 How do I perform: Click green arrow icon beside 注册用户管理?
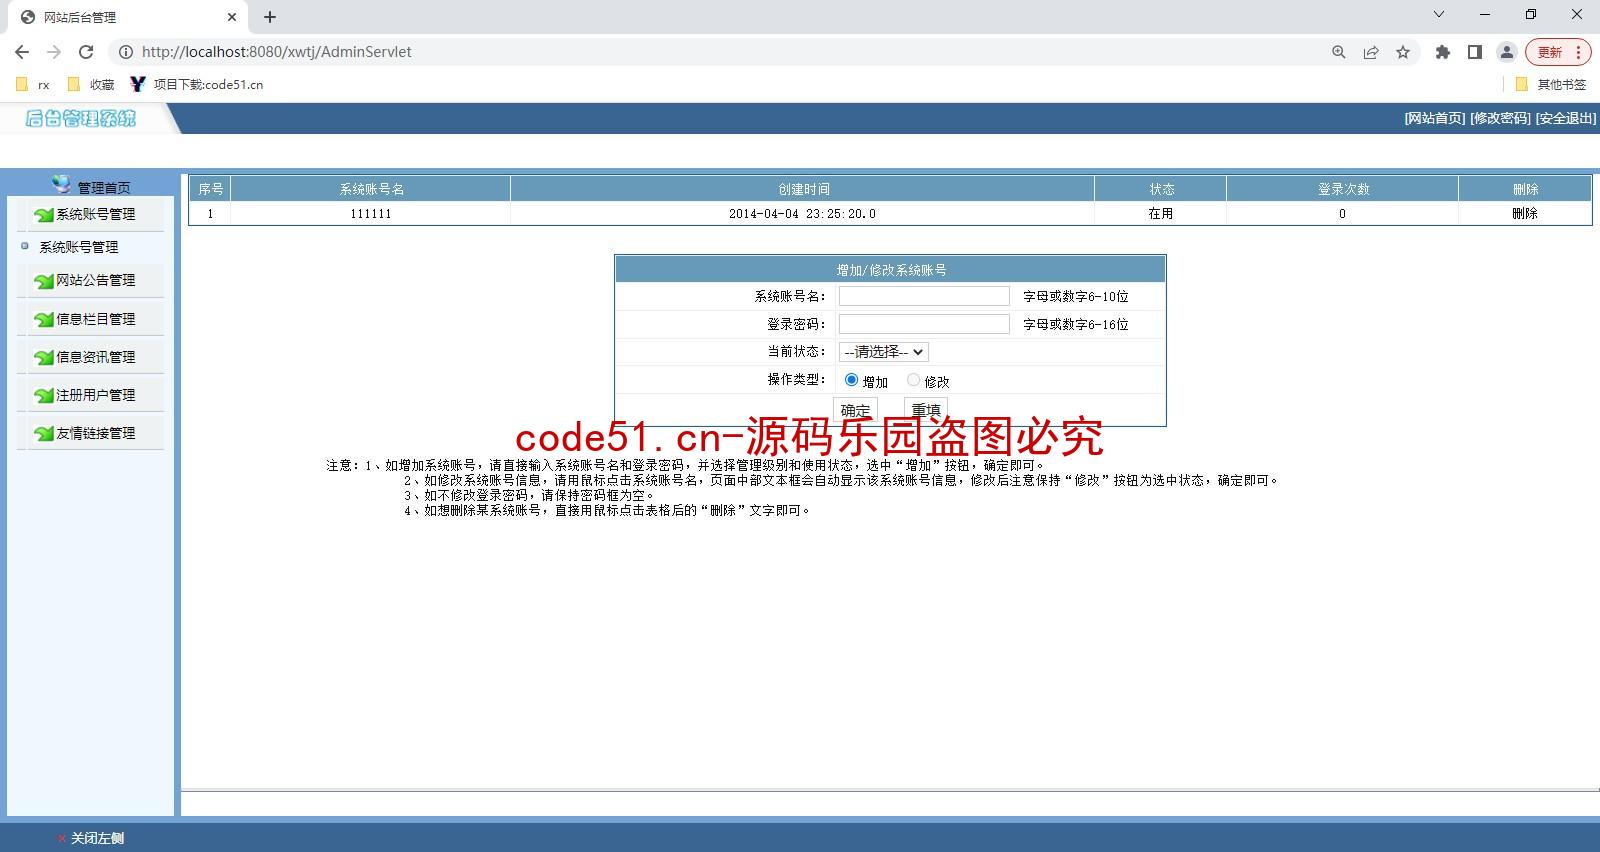click(44, 396)
